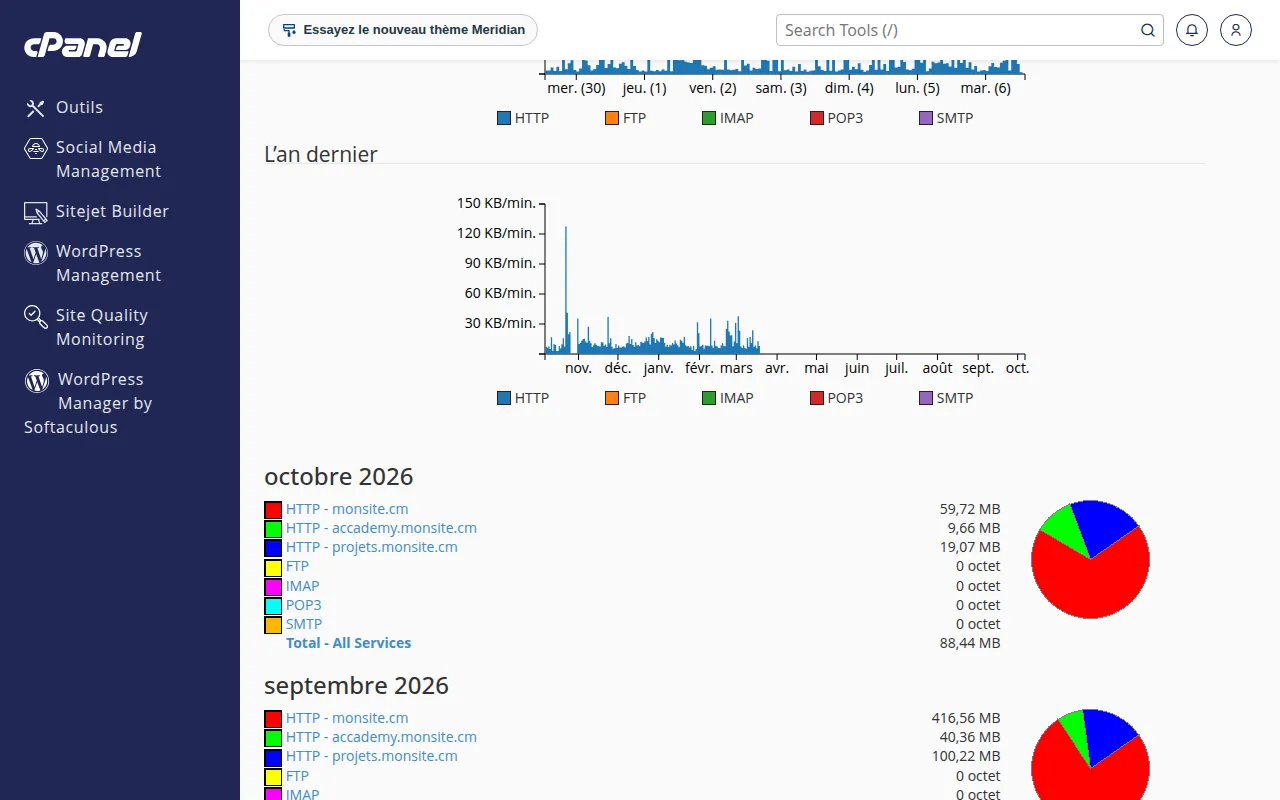
Task: Click Essayez le nouveau thème Meridian button
Action: (403, 30)
